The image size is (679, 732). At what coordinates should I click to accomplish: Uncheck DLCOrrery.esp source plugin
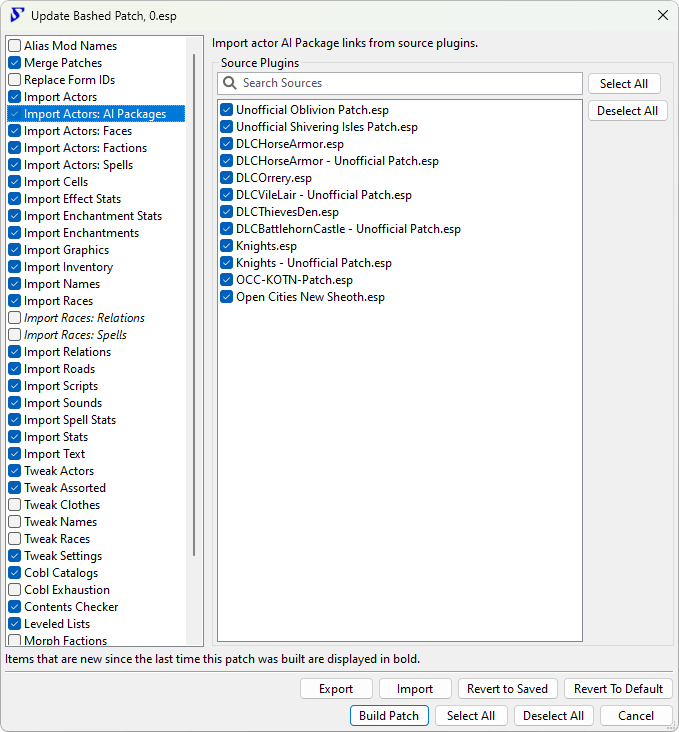pyautogui.click(x=226, y=178)
